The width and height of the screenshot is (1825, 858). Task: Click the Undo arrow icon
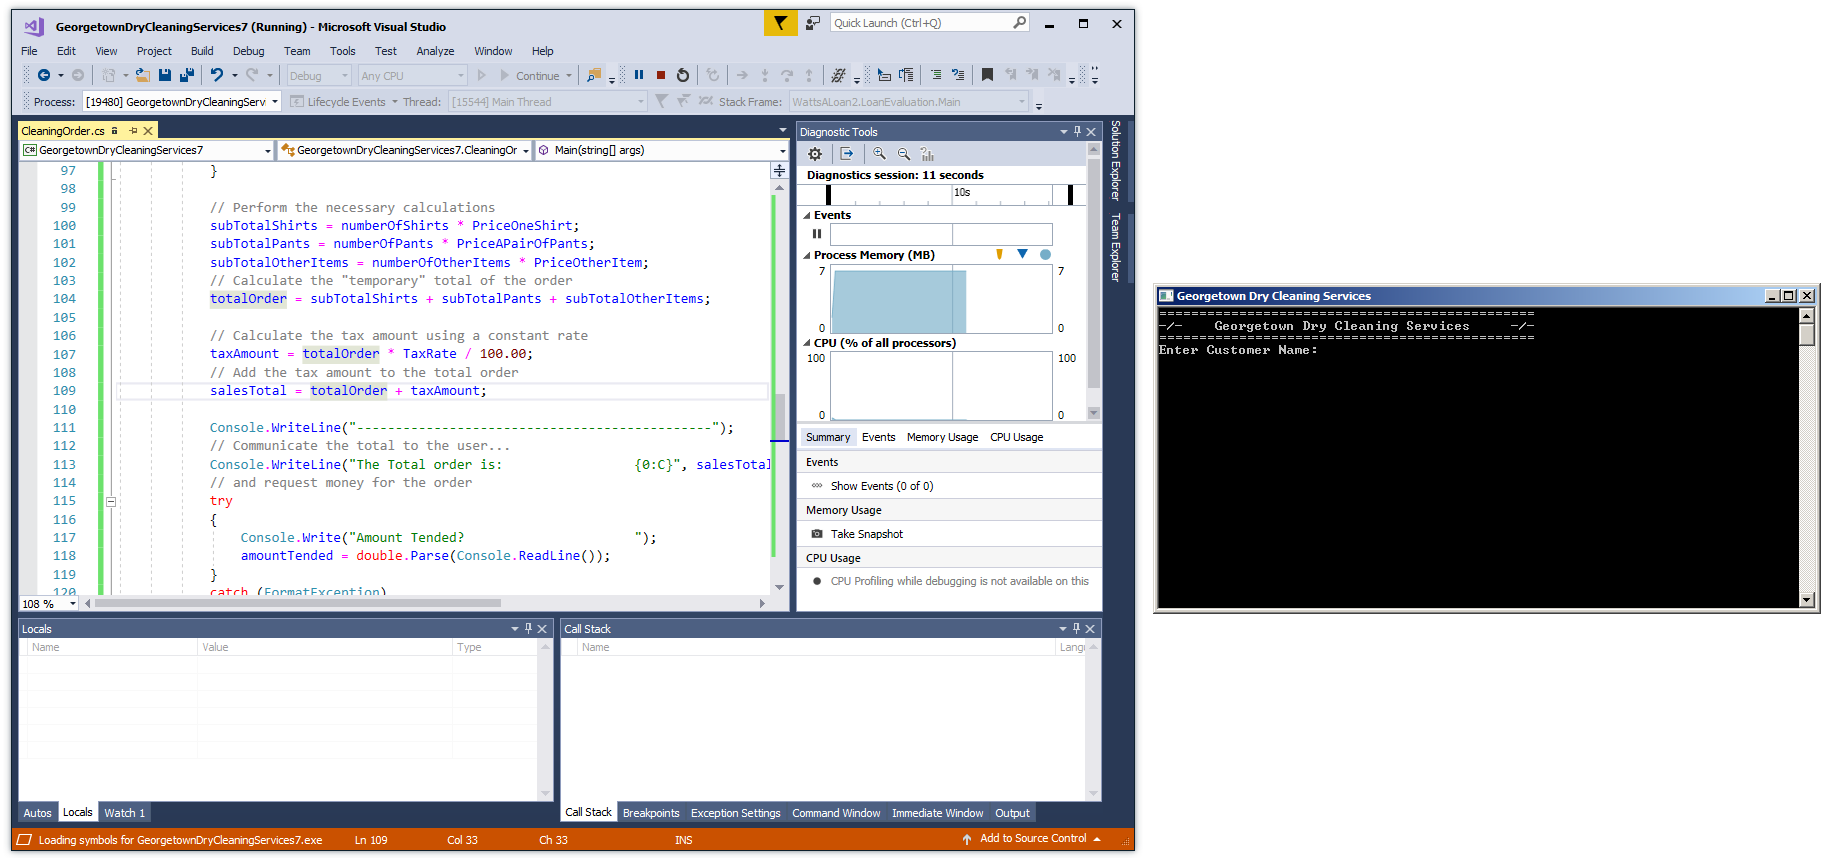click(216, 75)
